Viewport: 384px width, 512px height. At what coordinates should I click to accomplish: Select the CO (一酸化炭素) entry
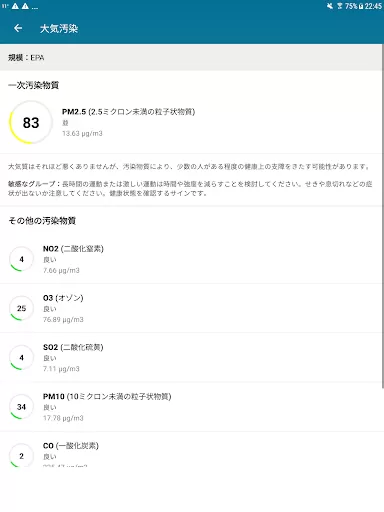click(x=191, y=449)
